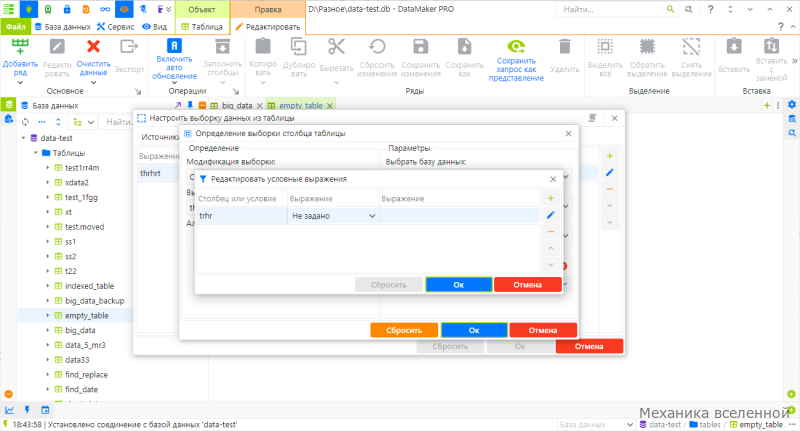
Task: Select test.moved table in the tree
Action: (84, 227)
